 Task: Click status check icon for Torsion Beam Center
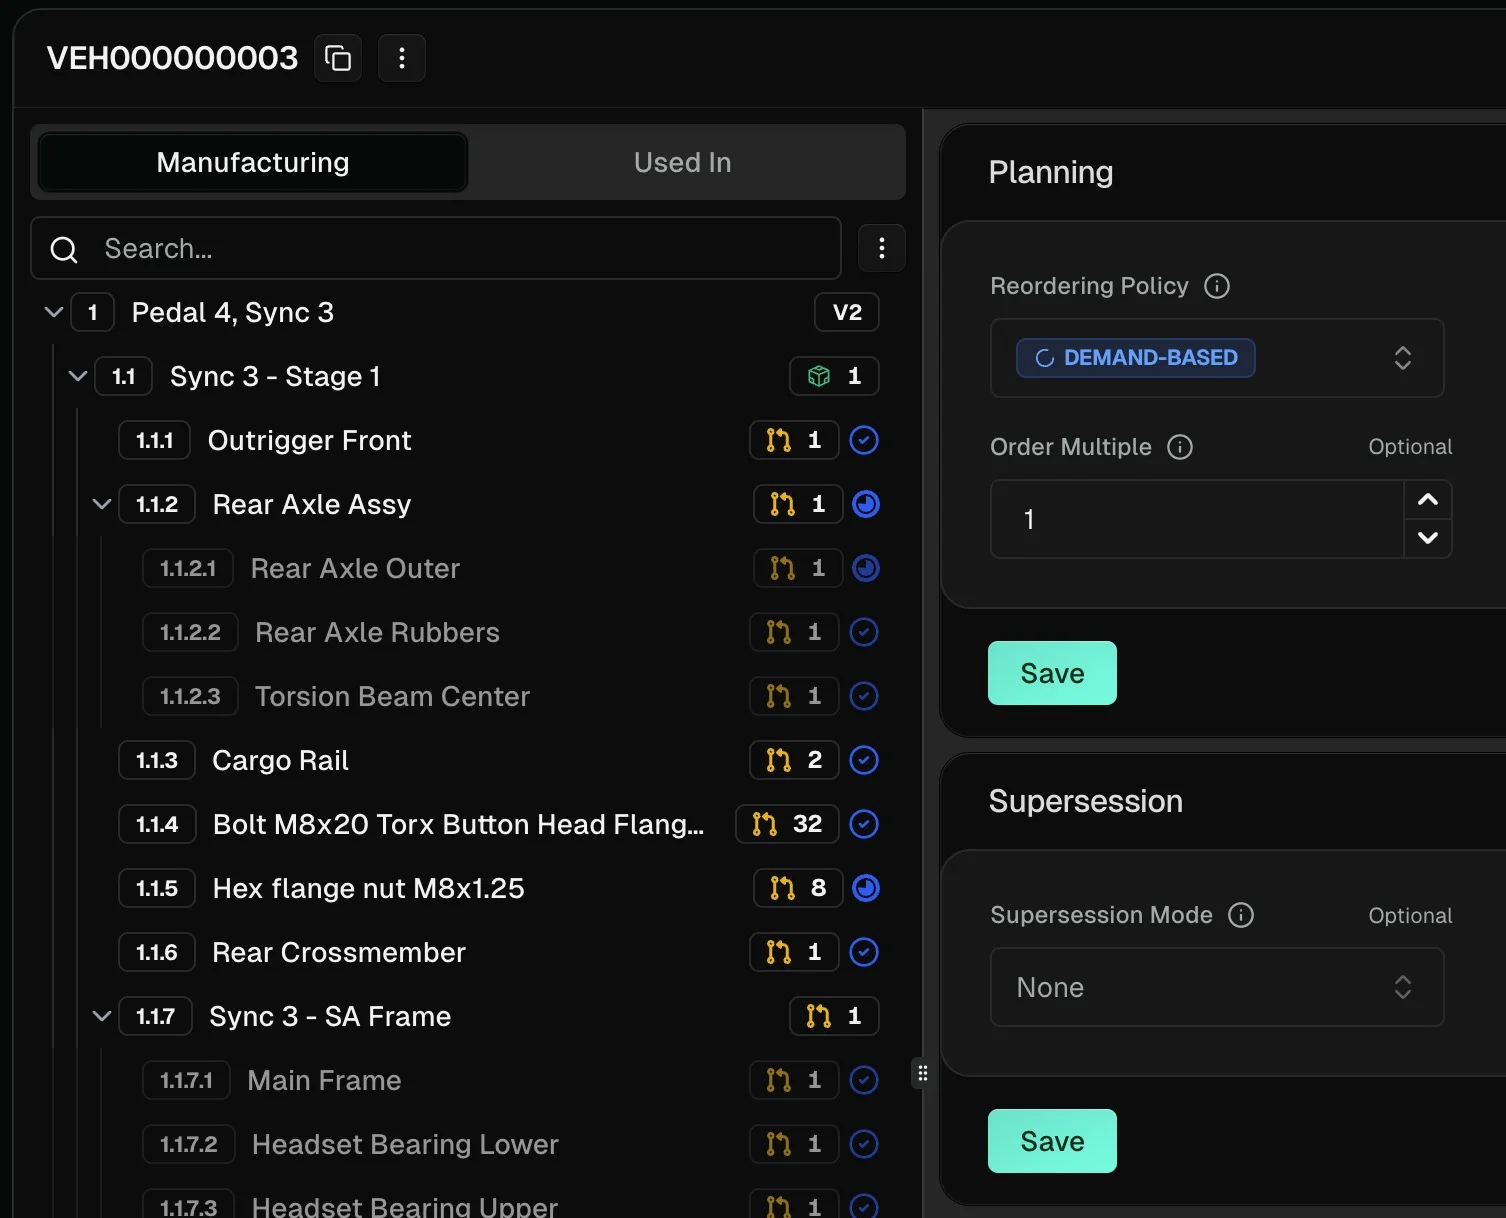tap(864, 696)
